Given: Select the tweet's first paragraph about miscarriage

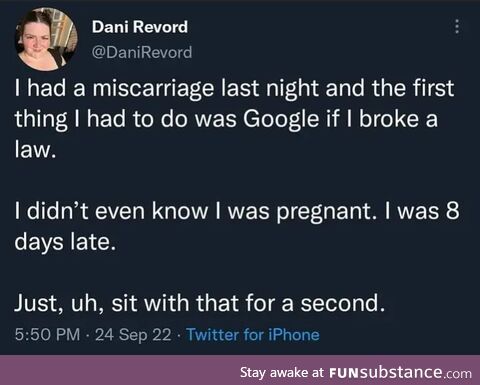Looking at the screenshot, I should [234, 119].
